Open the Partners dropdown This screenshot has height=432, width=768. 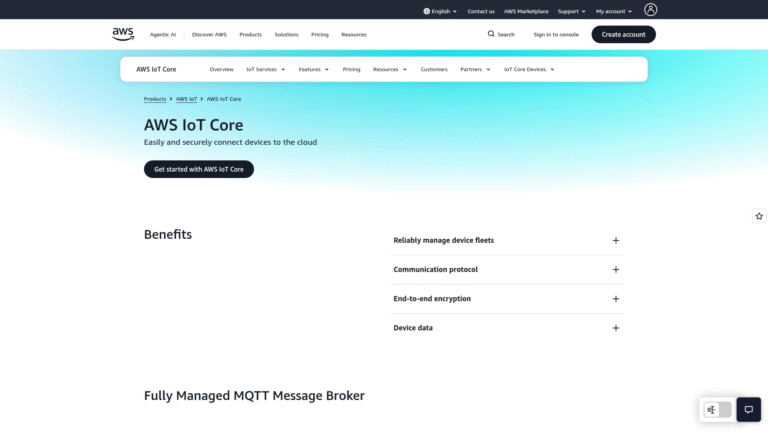coord(475,70)
